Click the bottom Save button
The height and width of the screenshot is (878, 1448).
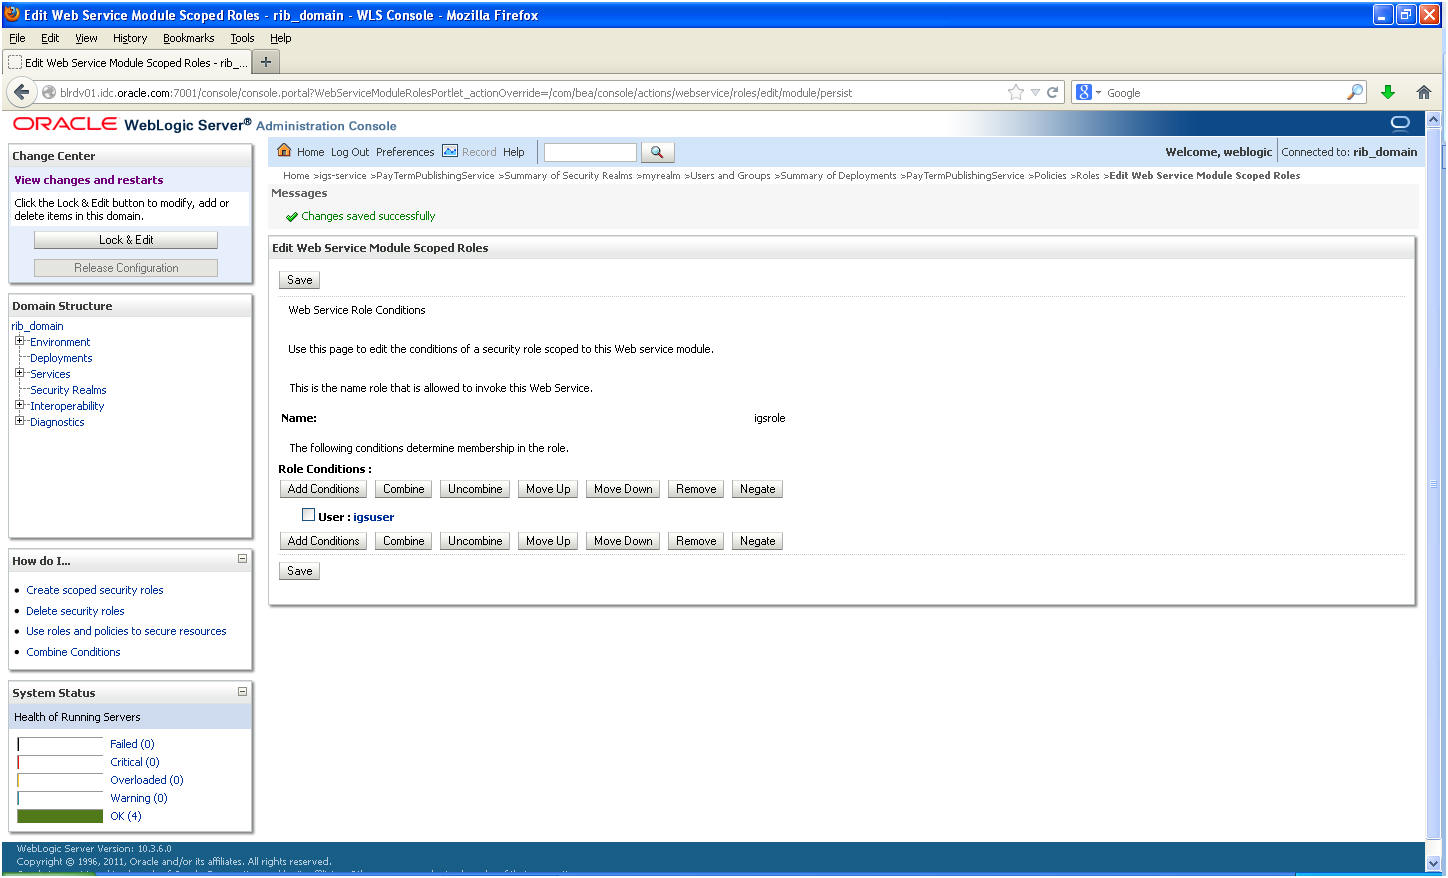click(299, 571)
